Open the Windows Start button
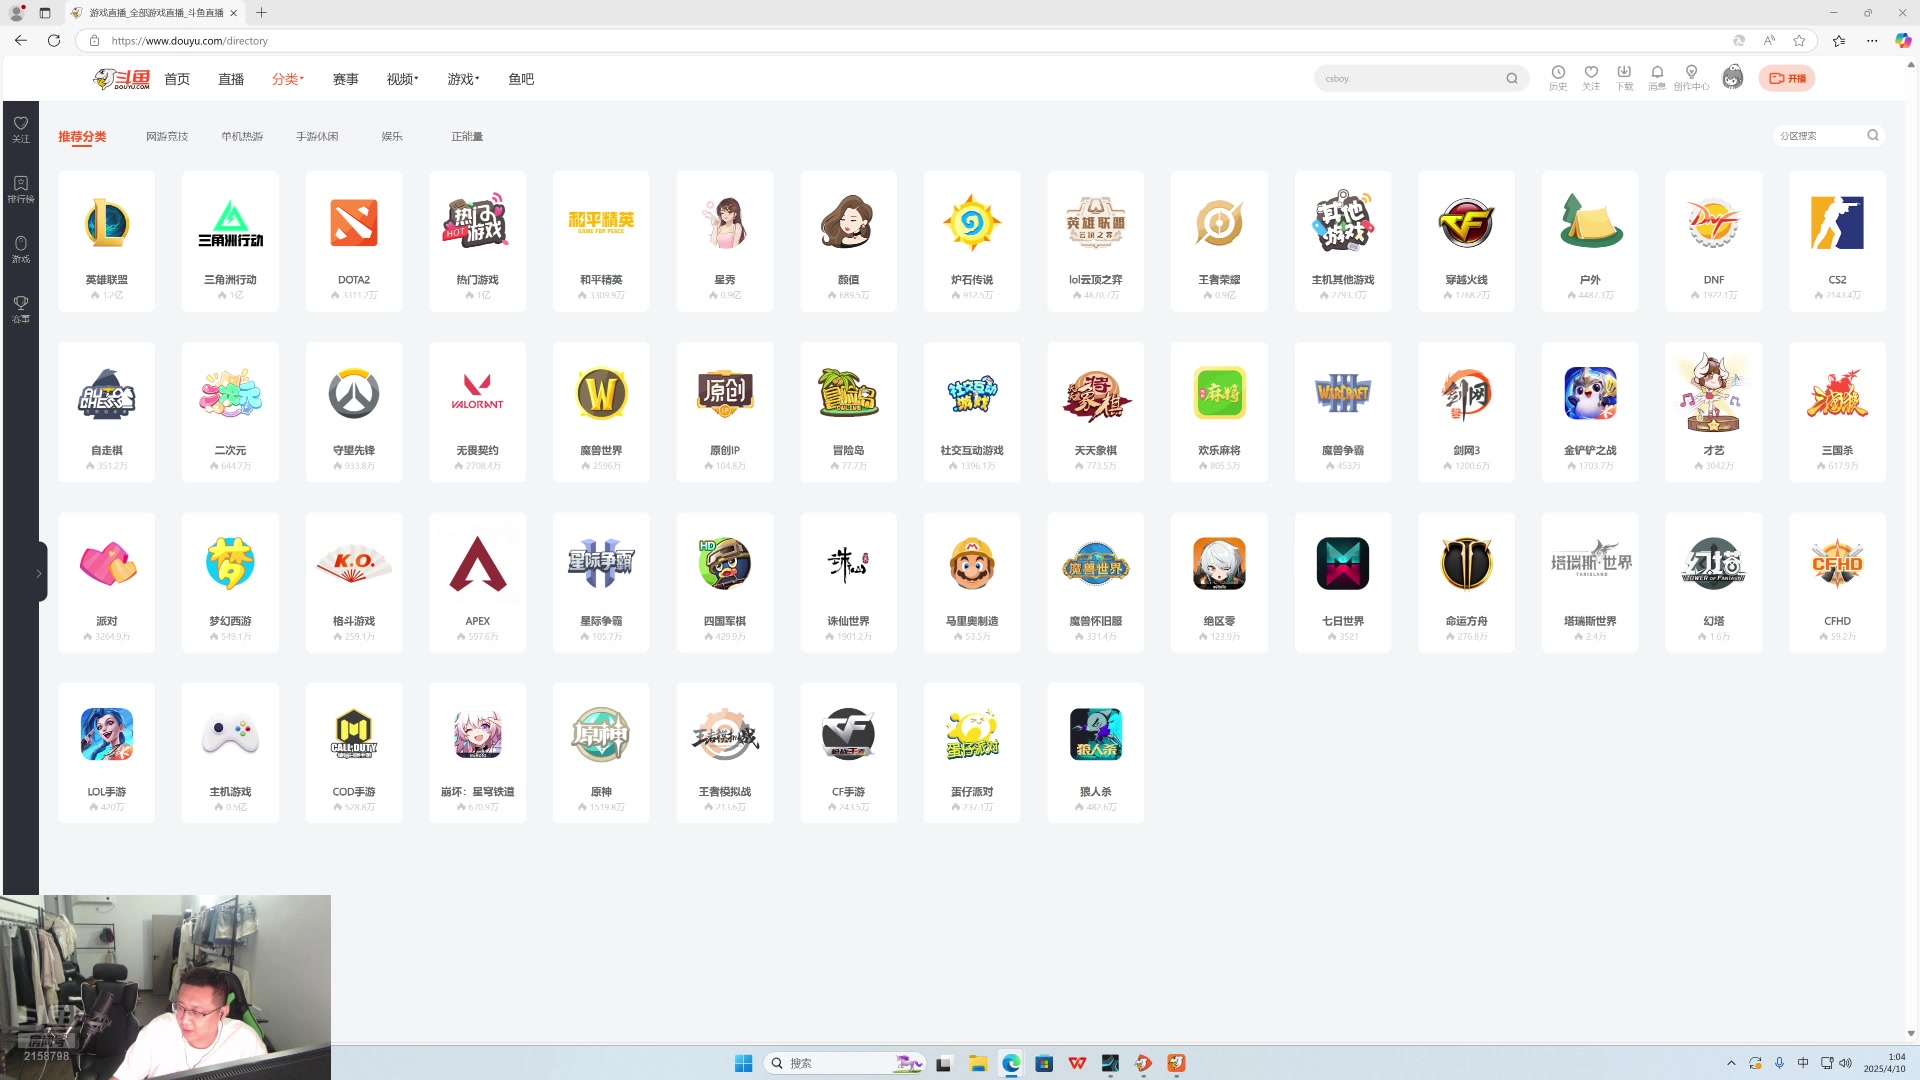The width and height of the screenshot is (1920, 1080). click(x=743, y=1063)
